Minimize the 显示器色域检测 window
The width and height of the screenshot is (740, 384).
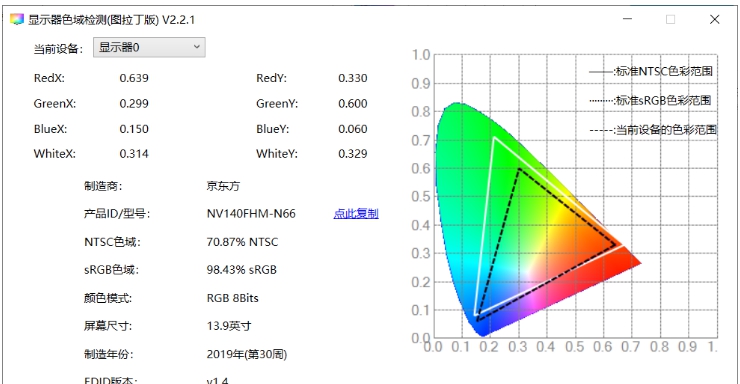coord(627,19)
